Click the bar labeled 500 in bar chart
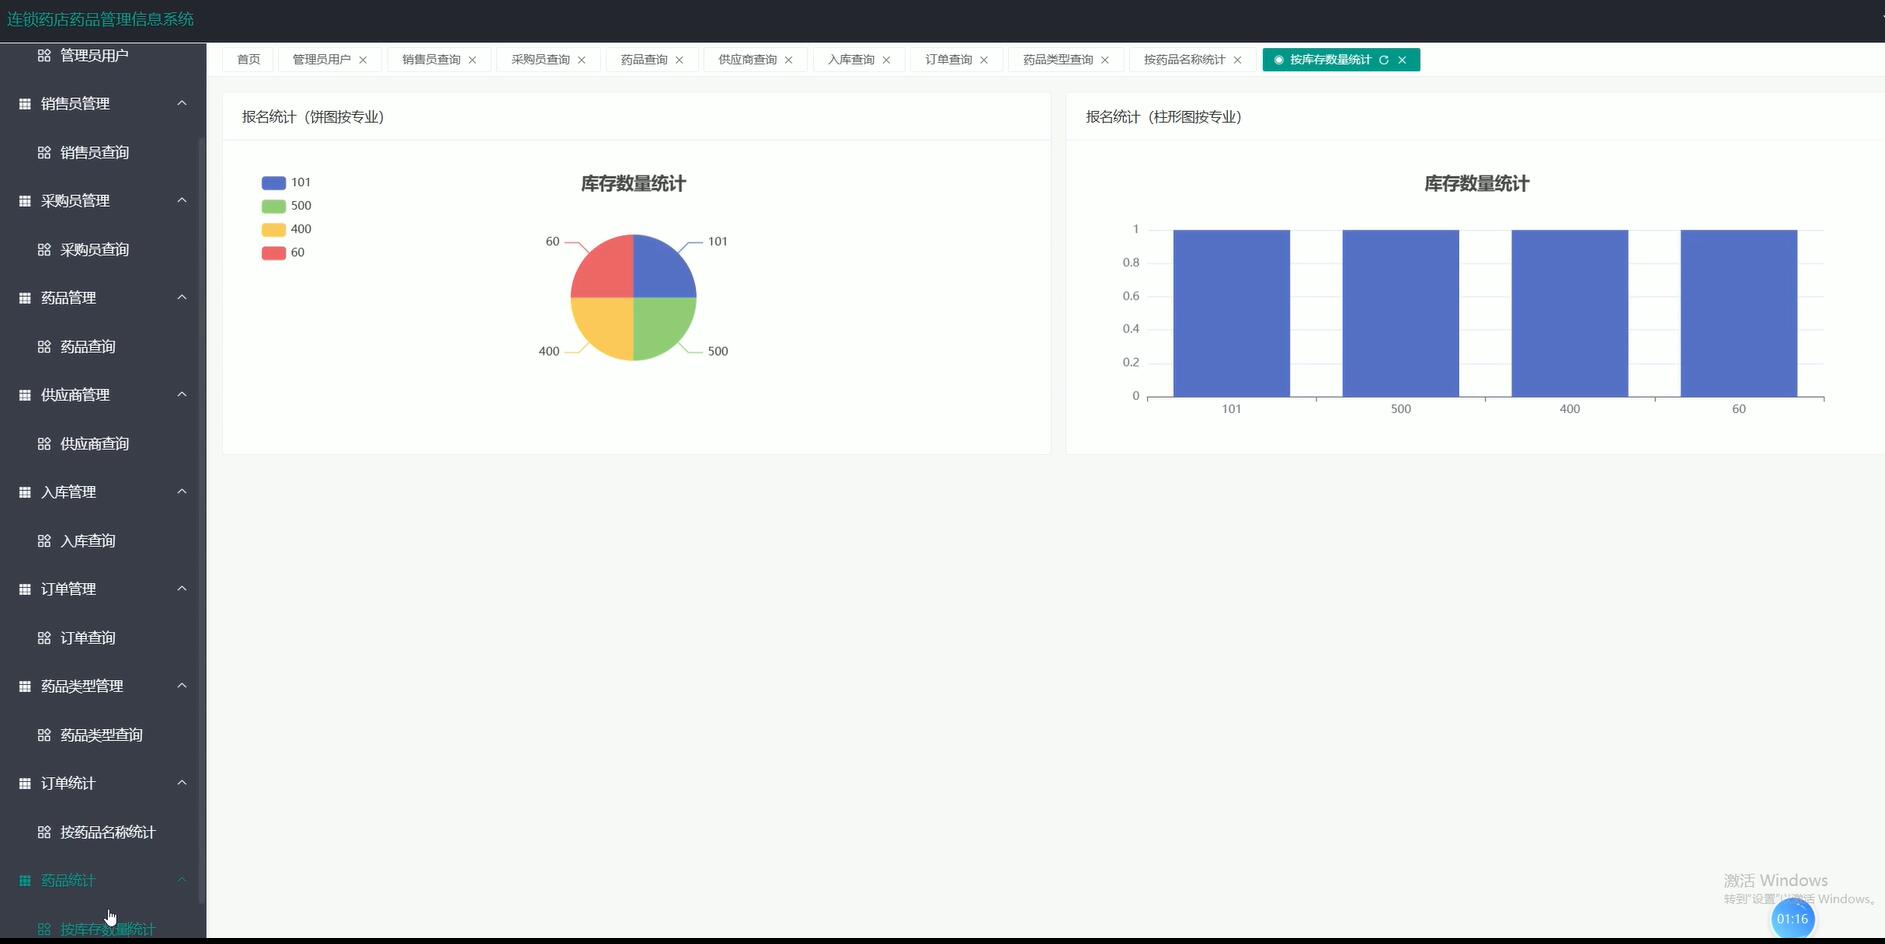 [x=1400, y=314]
